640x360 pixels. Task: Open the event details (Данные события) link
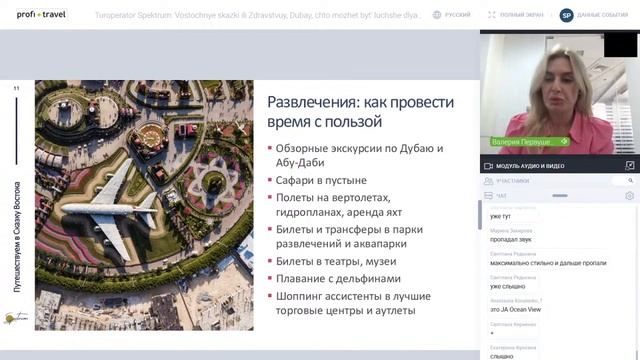(x=602, y=15)
